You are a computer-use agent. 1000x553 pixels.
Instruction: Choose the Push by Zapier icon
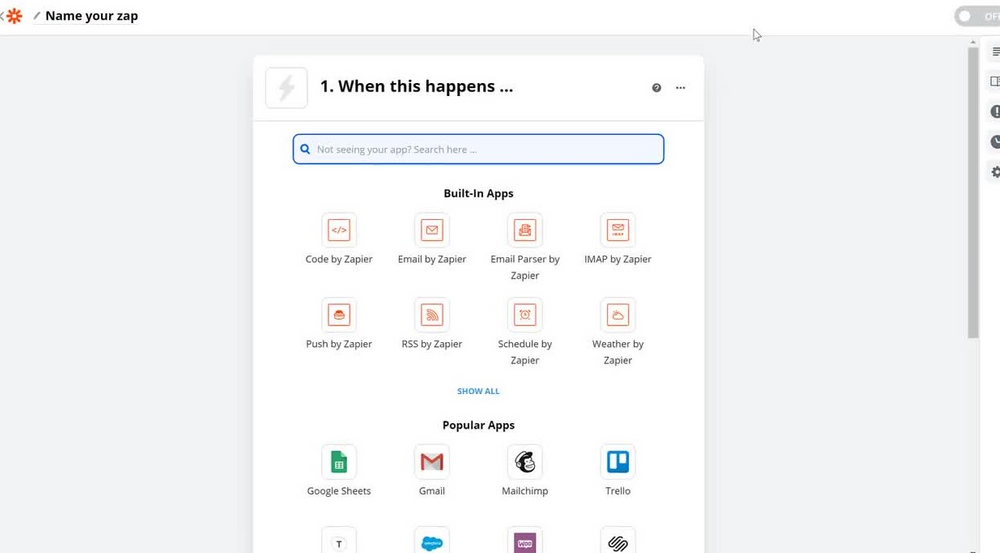click(x=339, y=314)
